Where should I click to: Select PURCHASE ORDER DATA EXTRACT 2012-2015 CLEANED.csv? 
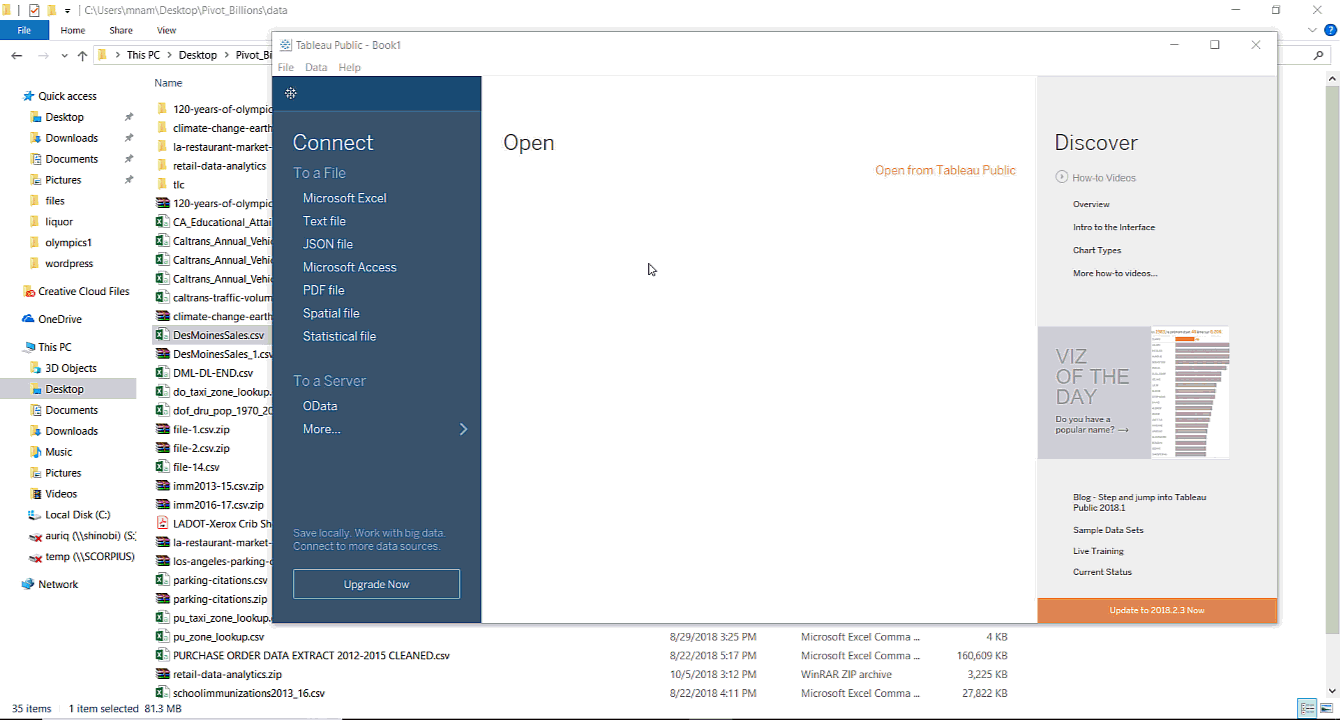[x=311, y=656]
